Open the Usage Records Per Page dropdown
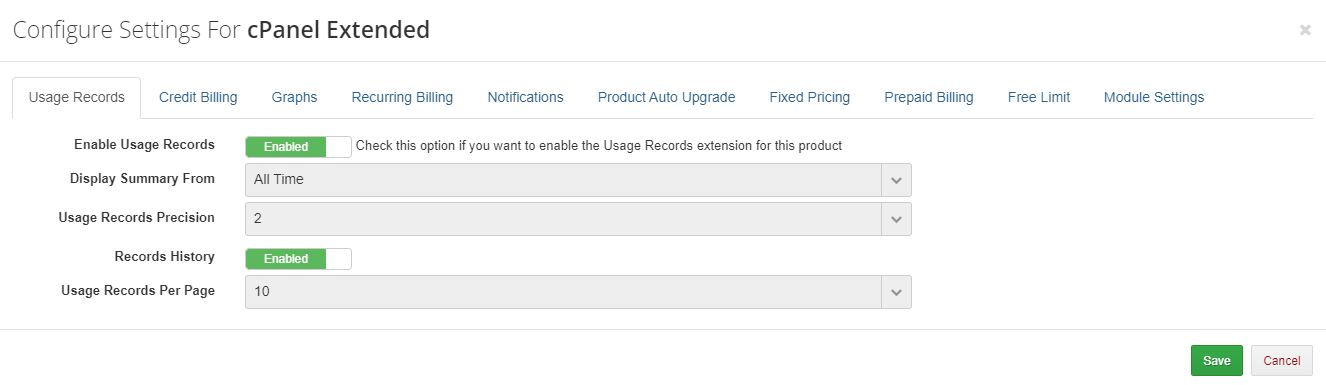Viewport: 1326px width, 385px height. [578, 292]
